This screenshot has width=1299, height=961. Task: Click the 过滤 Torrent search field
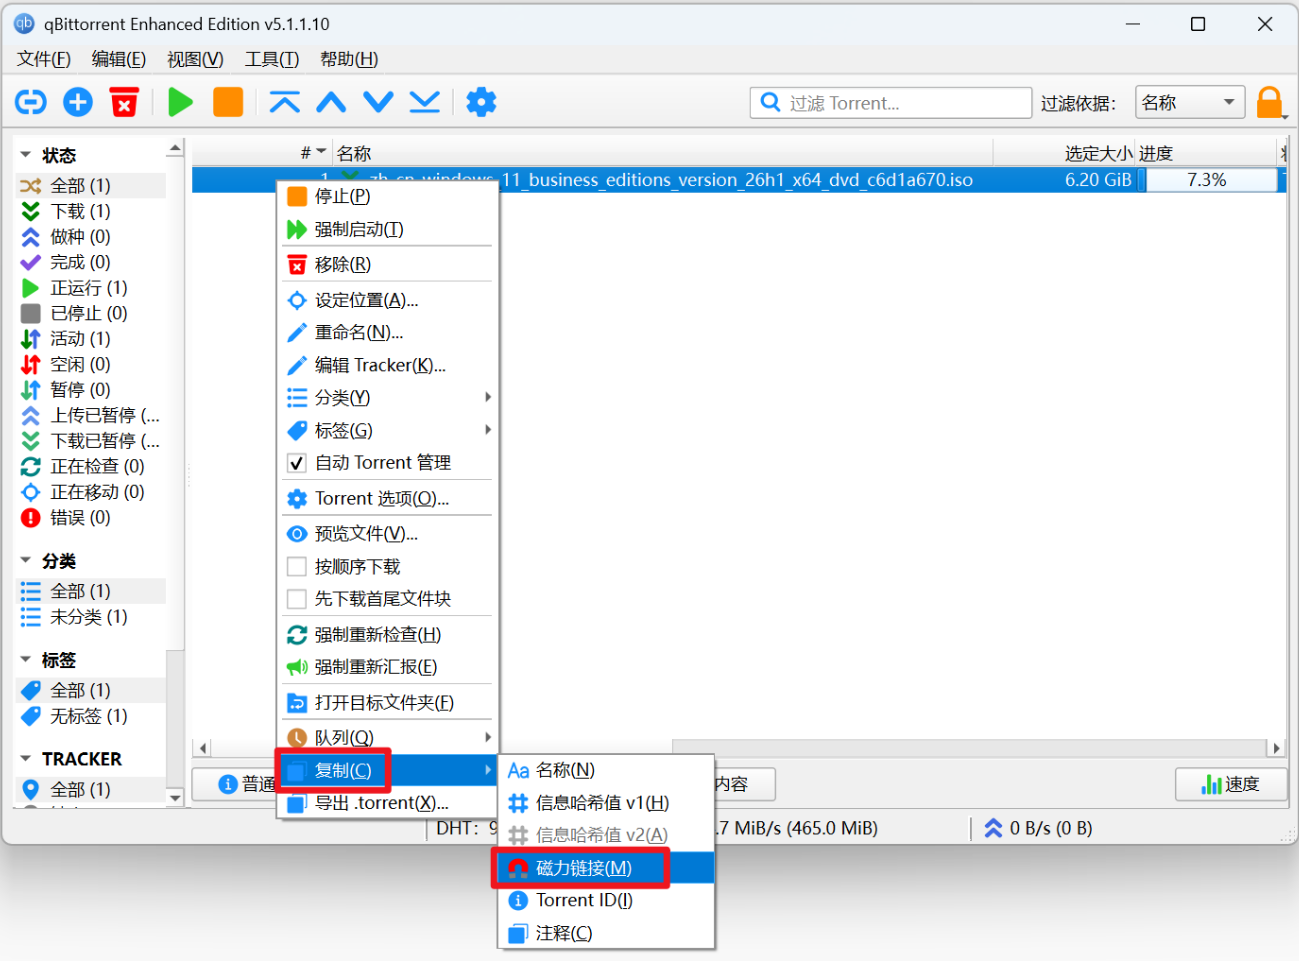891,102
